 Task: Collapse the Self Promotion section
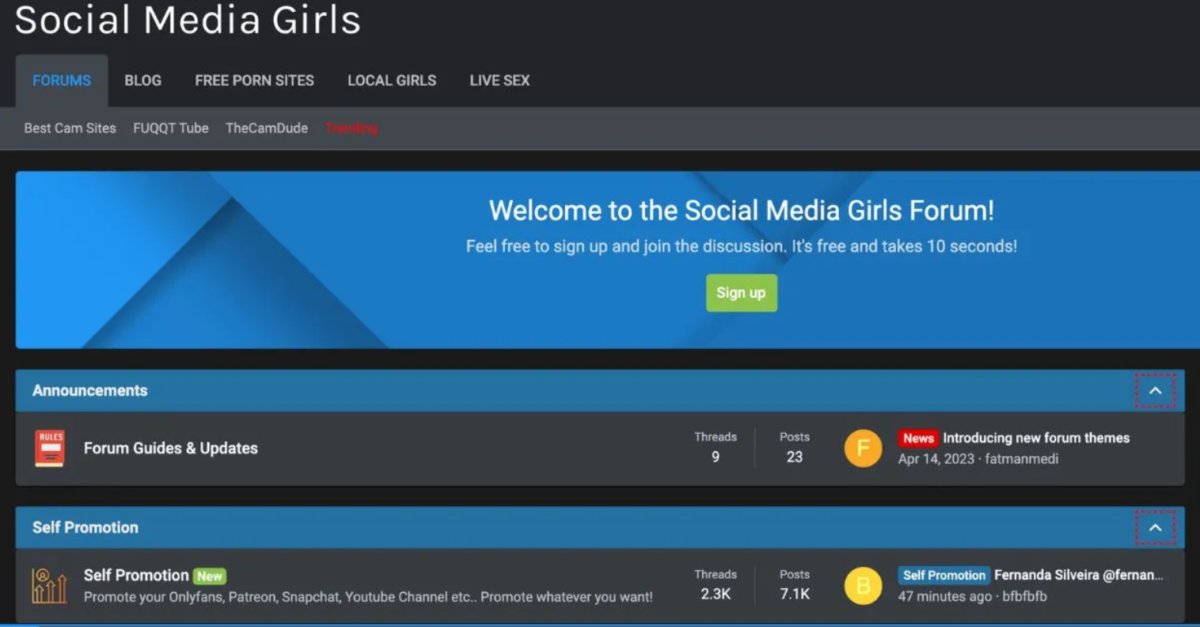(x=1155, y=527)
